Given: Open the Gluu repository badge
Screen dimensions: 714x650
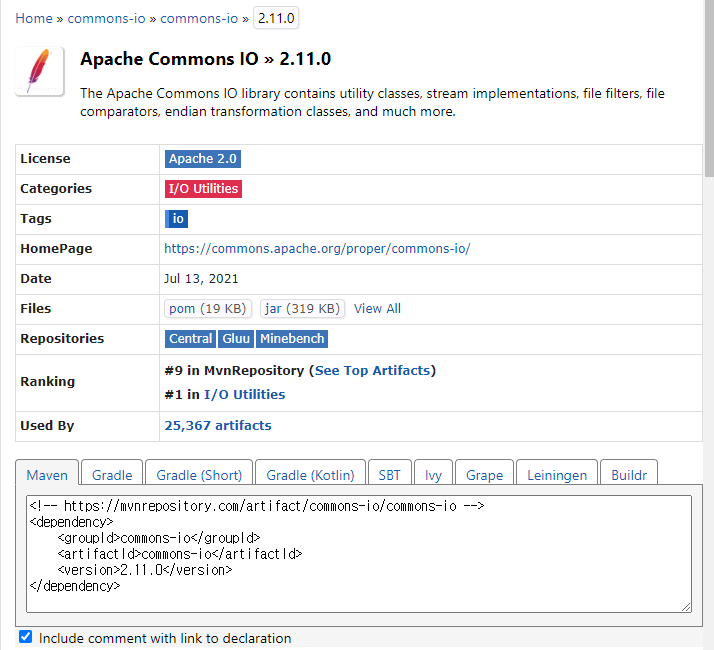Looking at the screenshot, I should (x=236, y=339).
